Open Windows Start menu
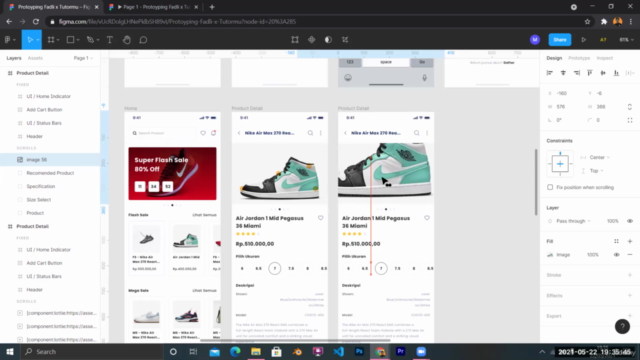Viewport: 640px width, 360px height. click(x=10, y=351)
